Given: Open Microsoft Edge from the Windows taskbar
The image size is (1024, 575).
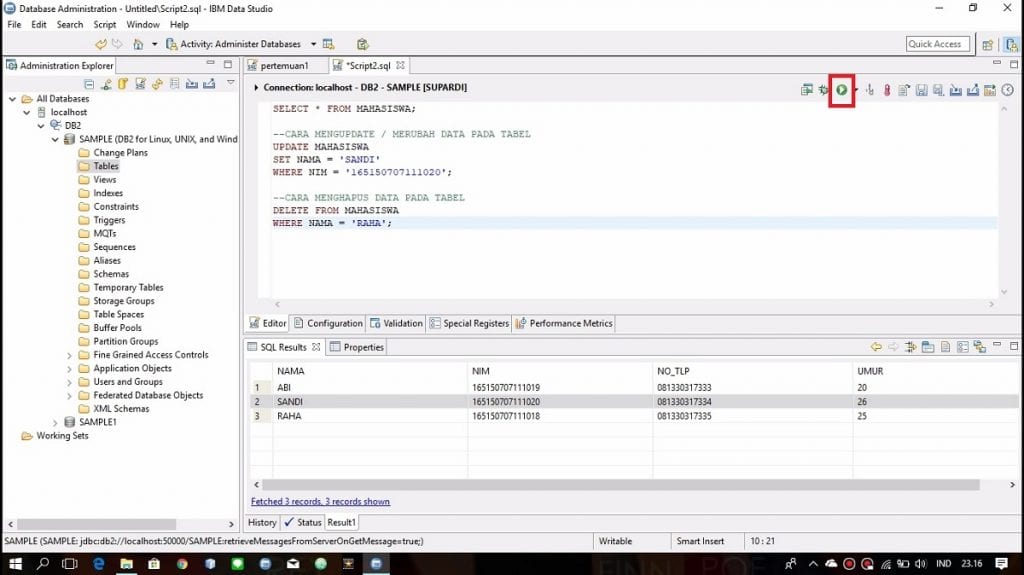Looking at the screenshot, I should pos(99,564).
